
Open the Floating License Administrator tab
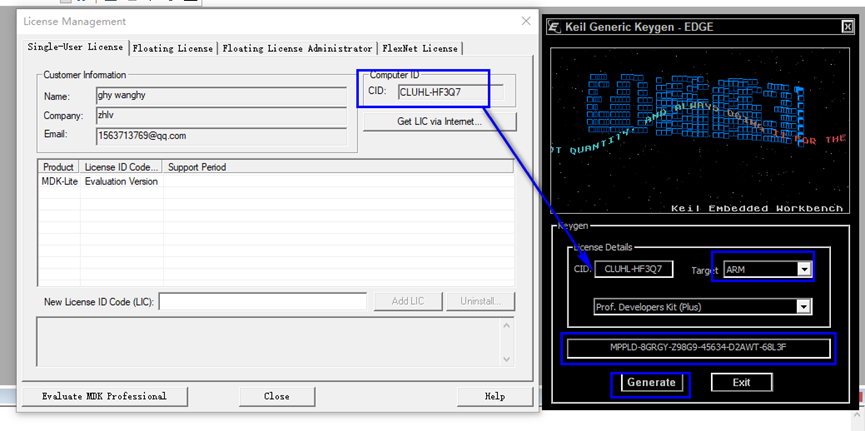click(x=297, y=49)
